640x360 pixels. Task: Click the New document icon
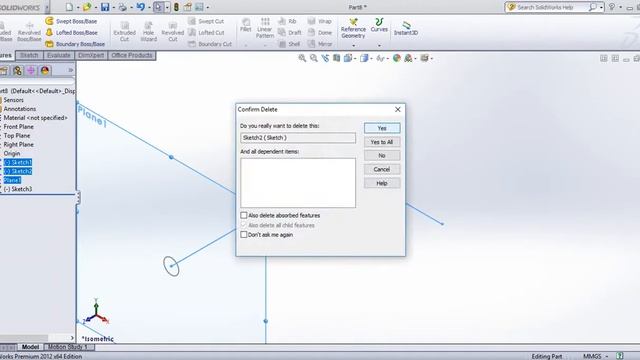tap(69, 7)
